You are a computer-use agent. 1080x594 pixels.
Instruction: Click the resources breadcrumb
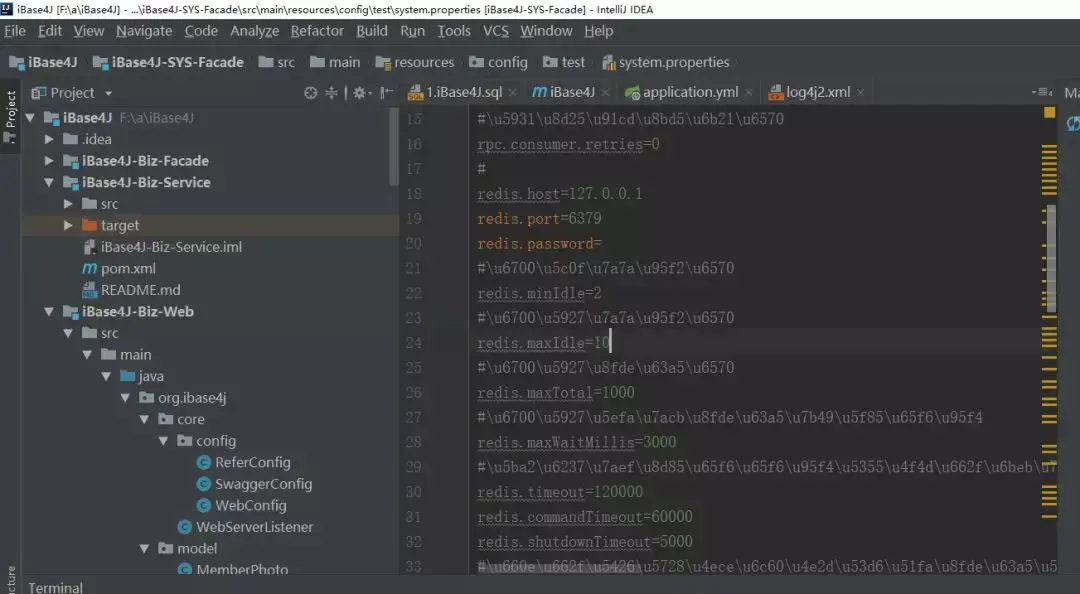[x=415, y=62]
